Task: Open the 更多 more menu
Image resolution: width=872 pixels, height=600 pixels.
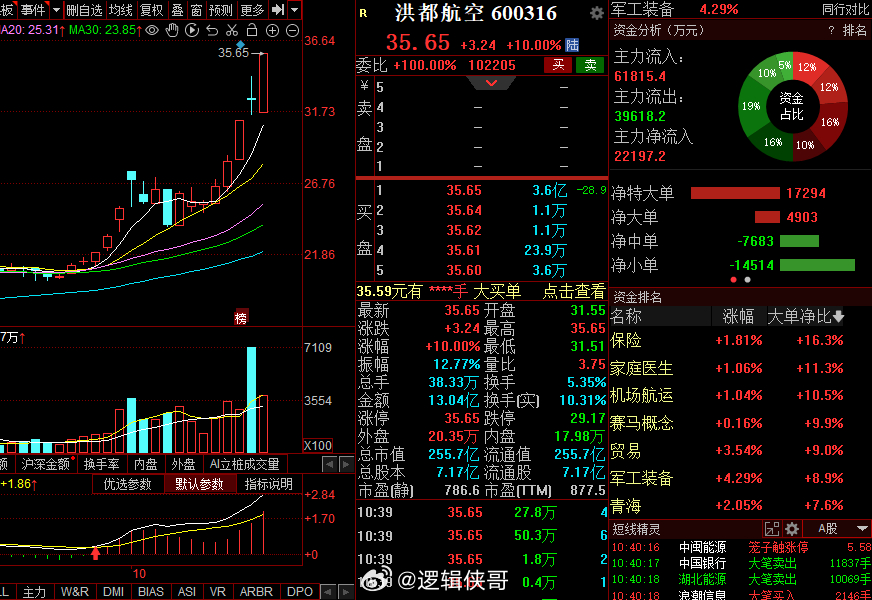Action: (x=252, y=9)
